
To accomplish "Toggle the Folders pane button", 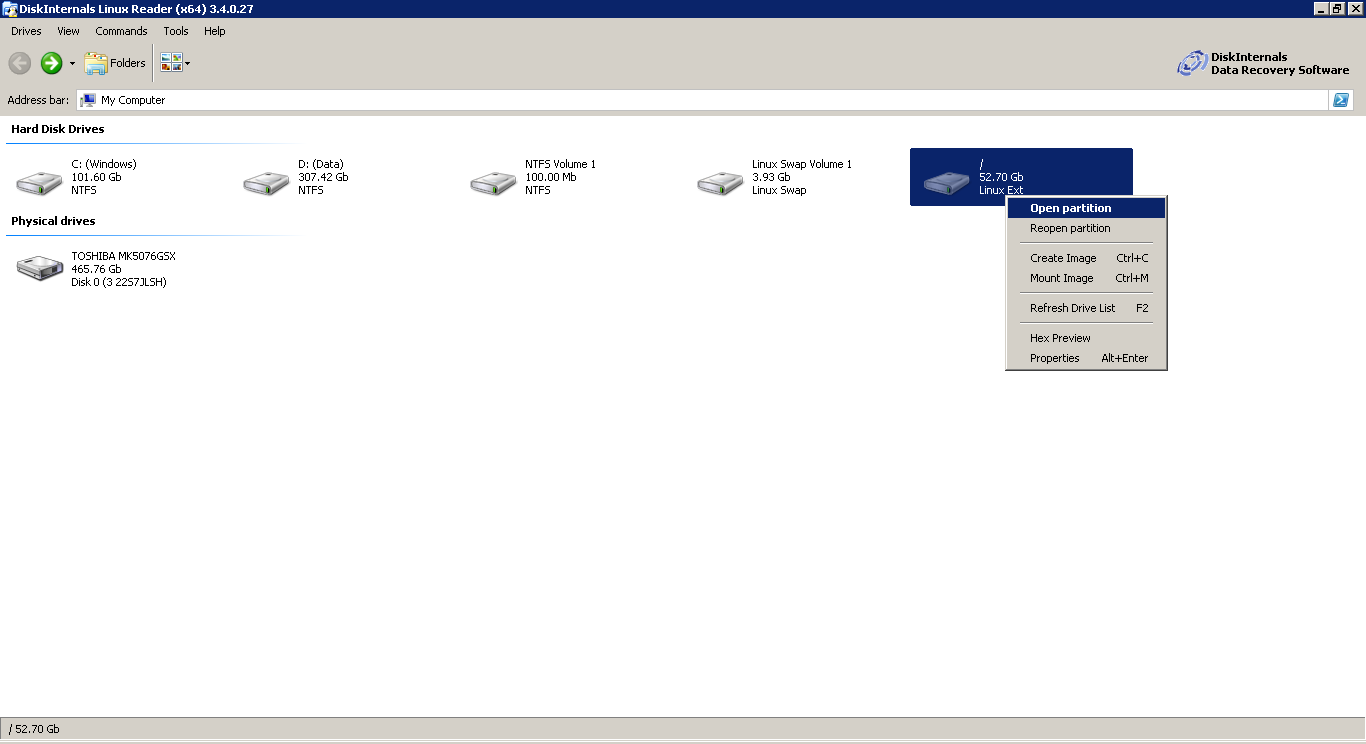I will pyautogui.click(x=115, y=63).
